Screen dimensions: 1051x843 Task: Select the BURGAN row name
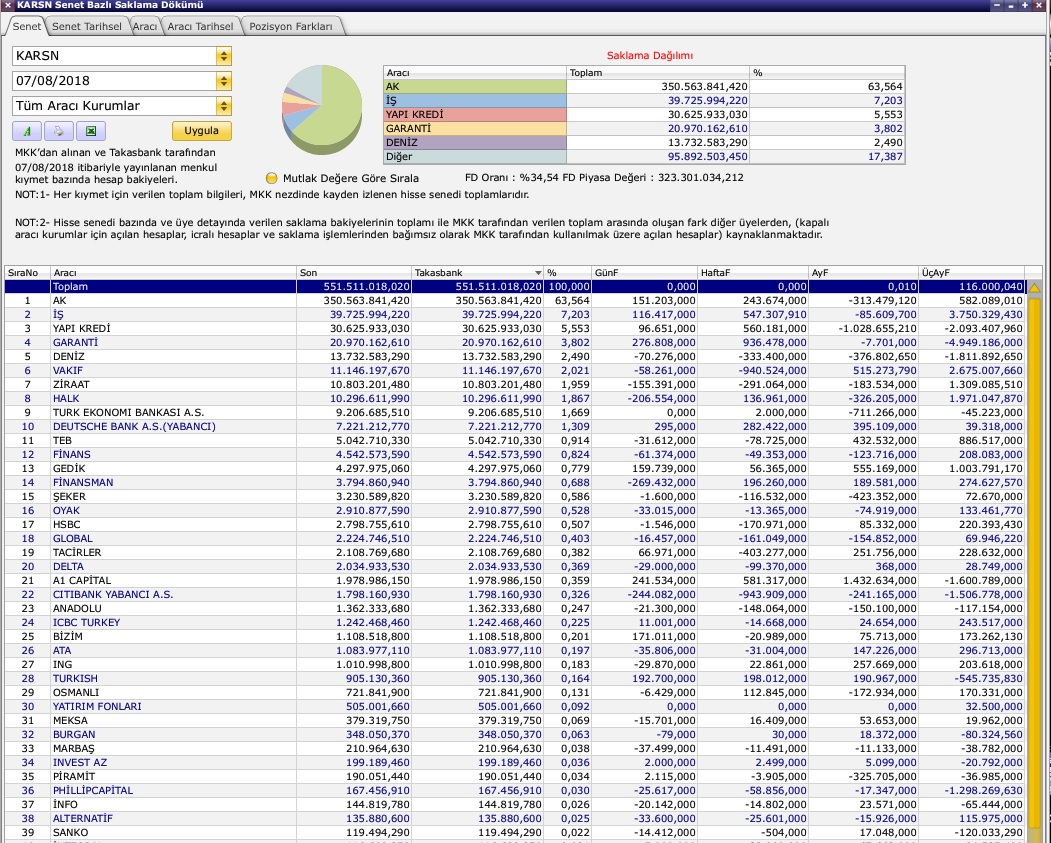tap(74, 734)
